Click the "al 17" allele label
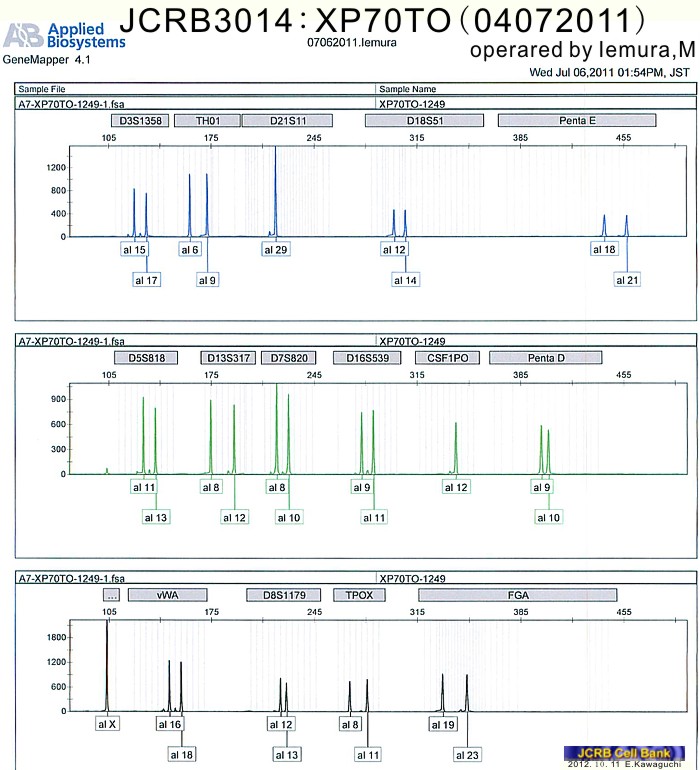 pyautogui.click(x=146, y=280)
